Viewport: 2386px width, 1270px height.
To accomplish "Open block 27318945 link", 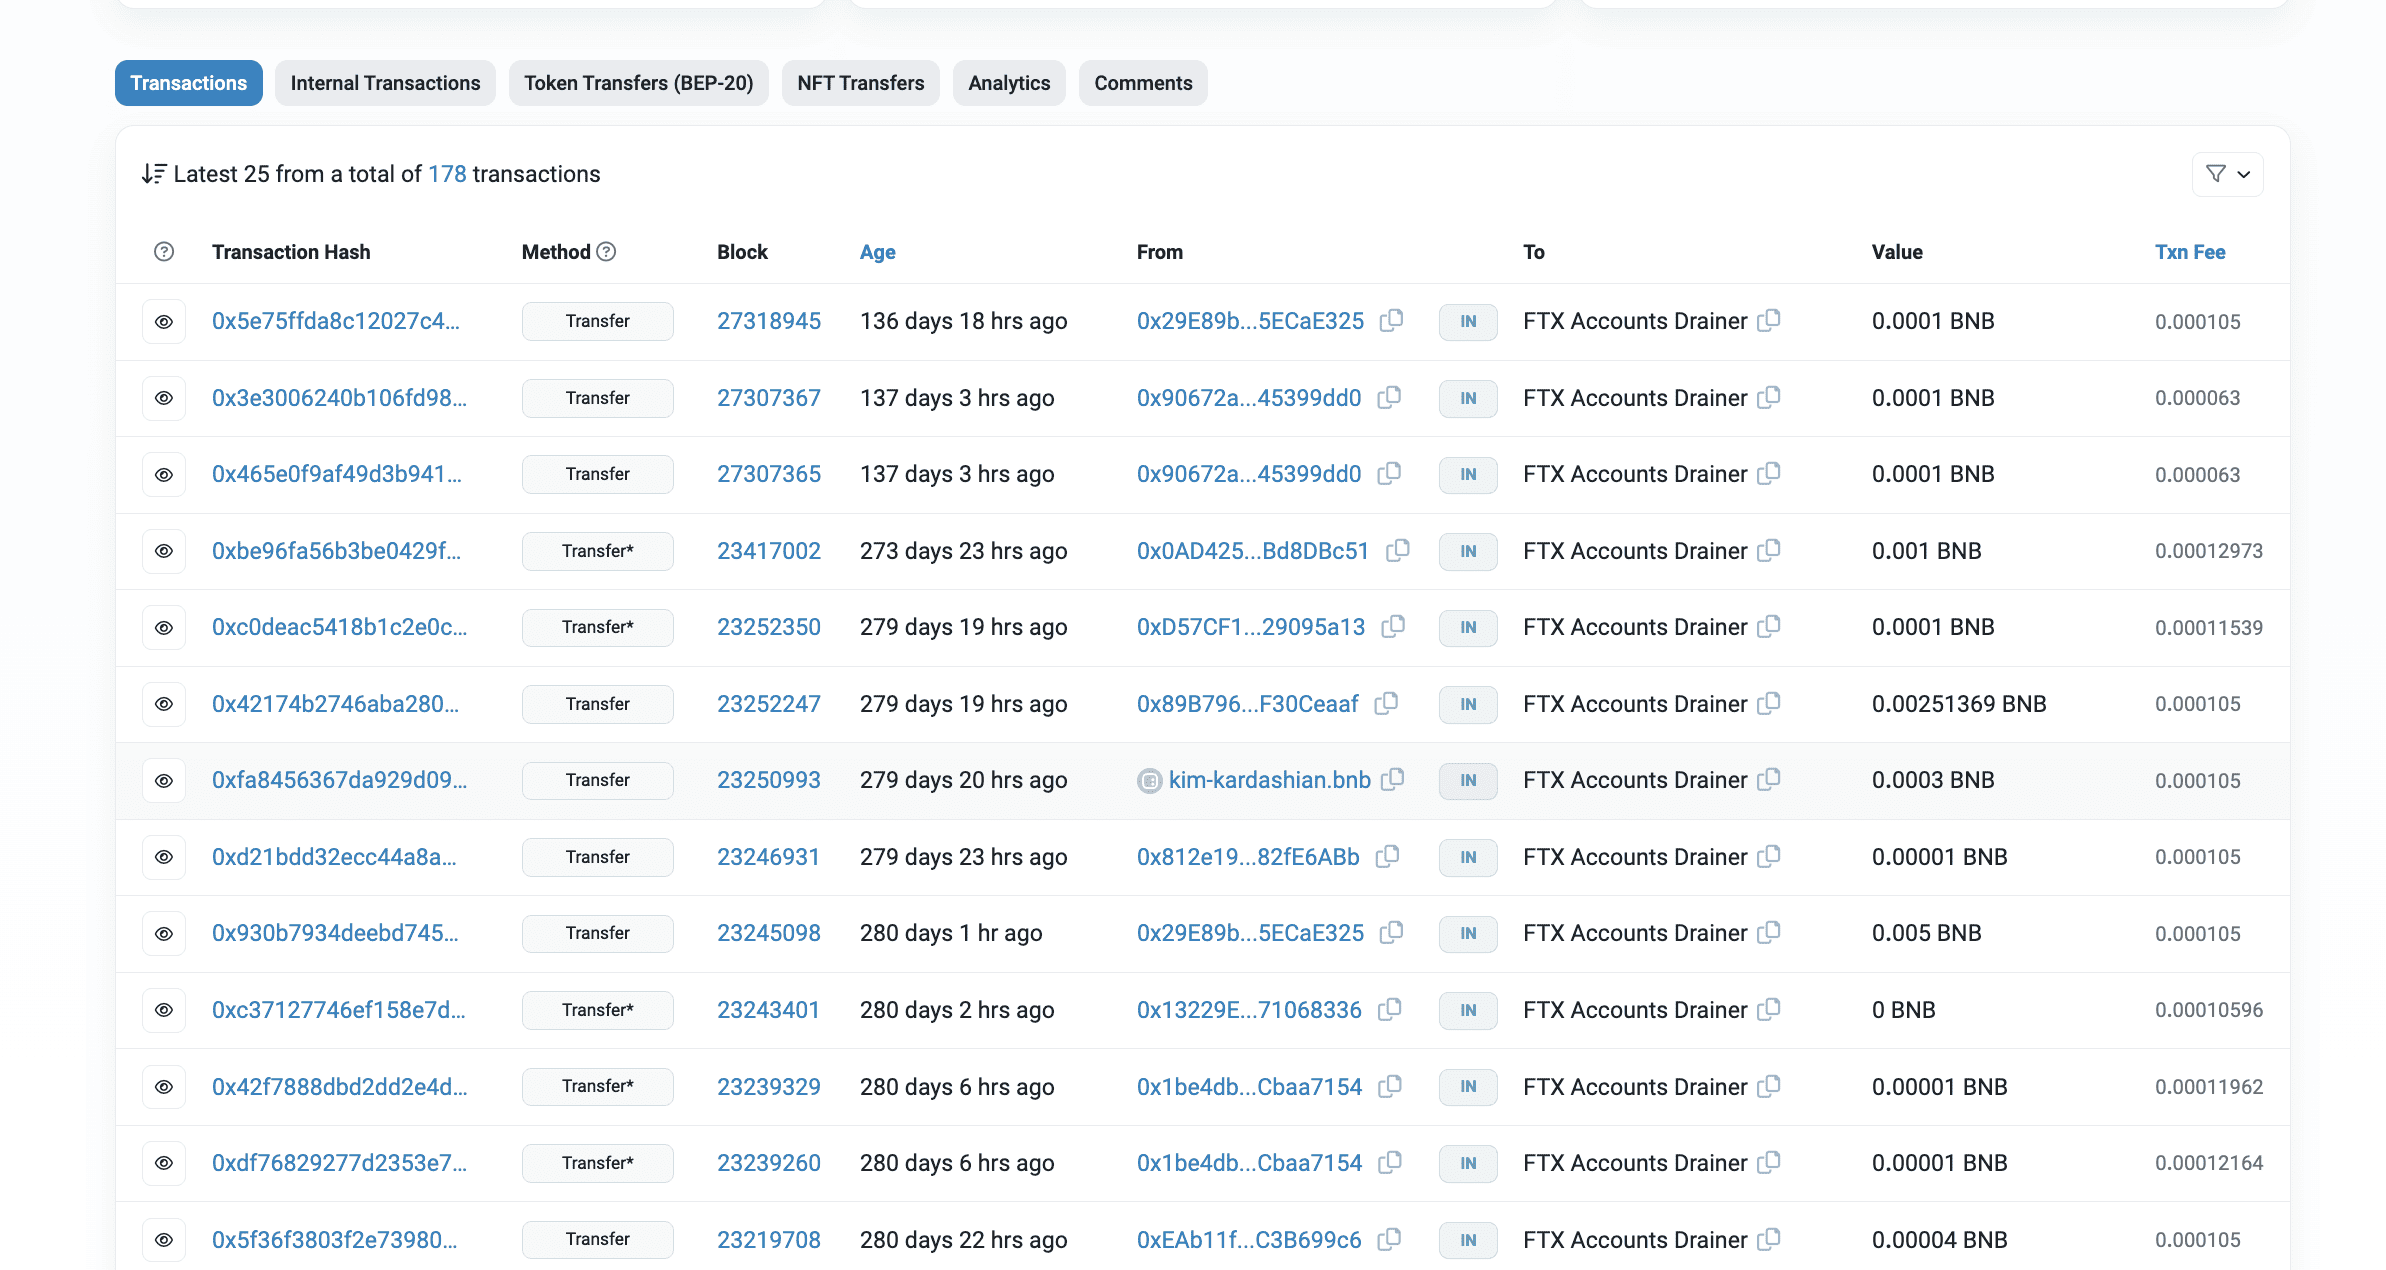I will click(x=768, y=321).
